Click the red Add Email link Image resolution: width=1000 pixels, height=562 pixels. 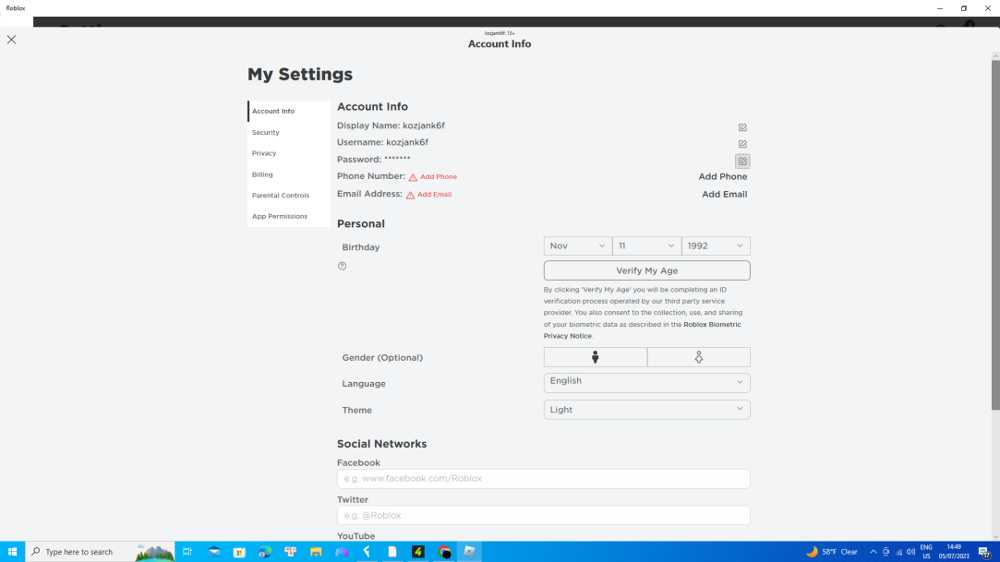[434, 195]
